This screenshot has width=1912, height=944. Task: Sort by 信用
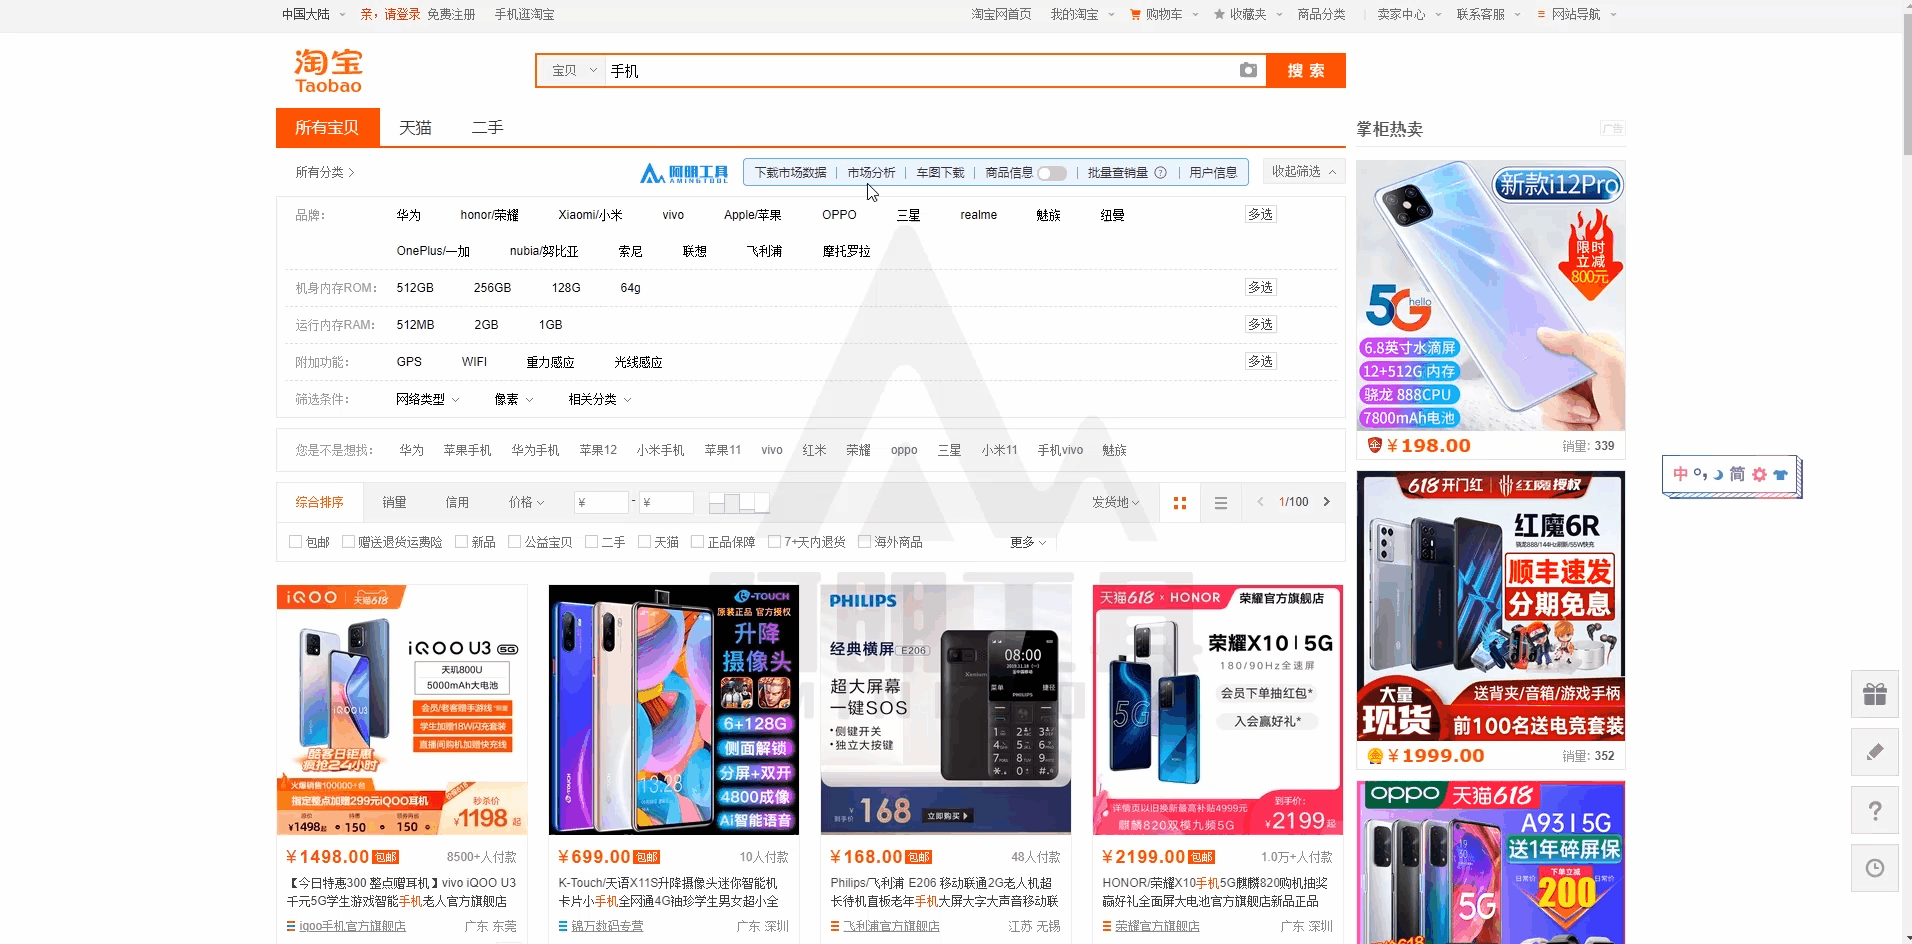click(457, 502)
